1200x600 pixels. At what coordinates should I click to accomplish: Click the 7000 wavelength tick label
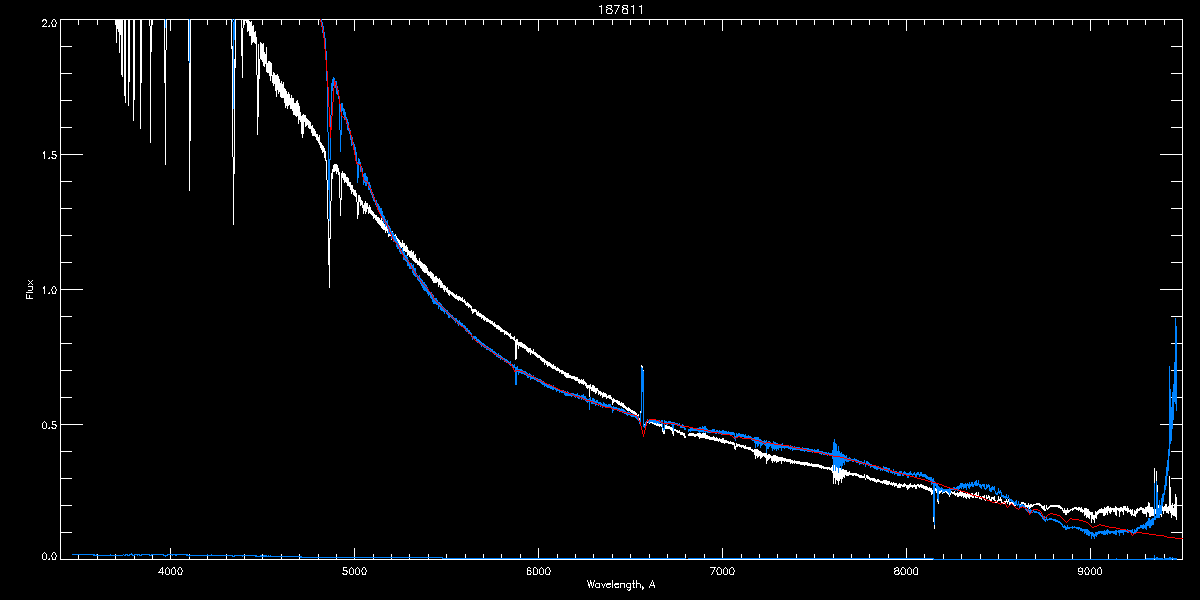coord(722,571)
